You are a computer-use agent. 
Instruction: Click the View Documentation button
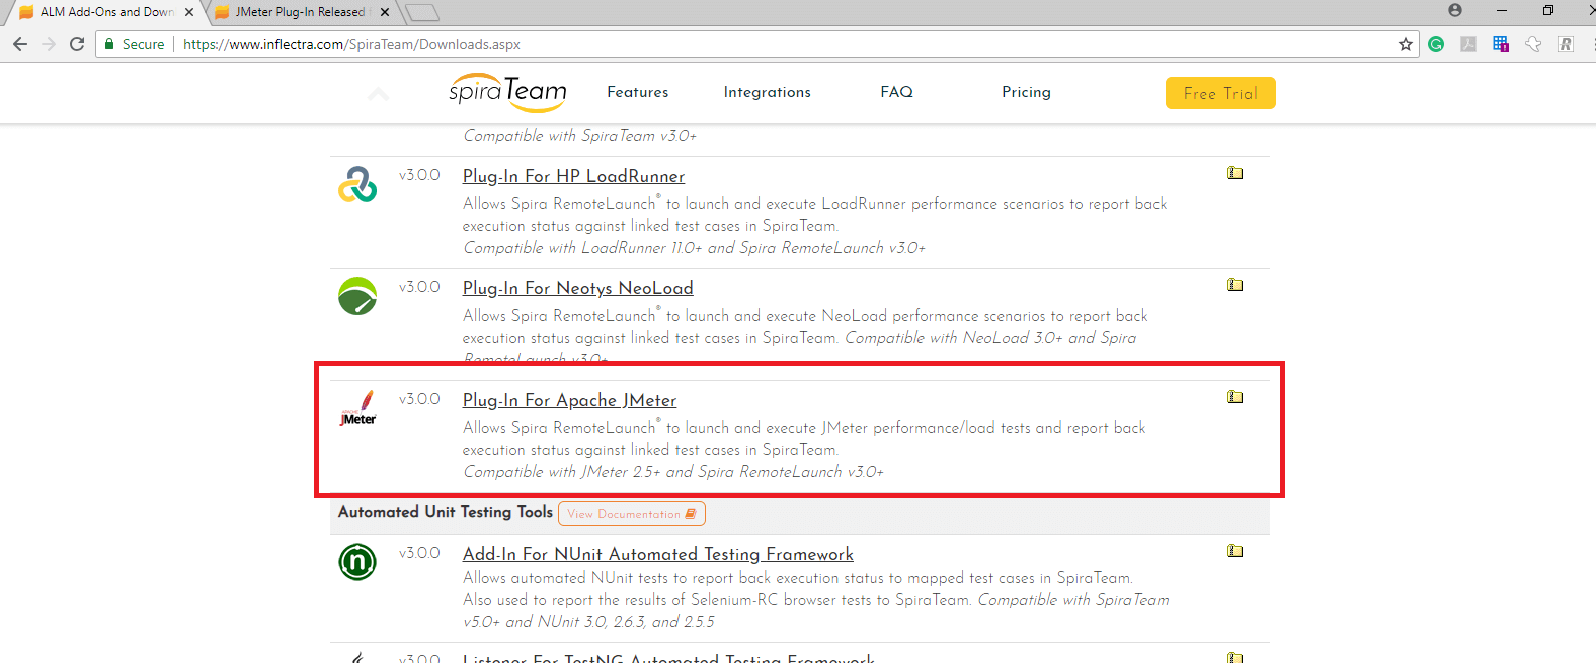pyautogui.click(x=632, y=514)
